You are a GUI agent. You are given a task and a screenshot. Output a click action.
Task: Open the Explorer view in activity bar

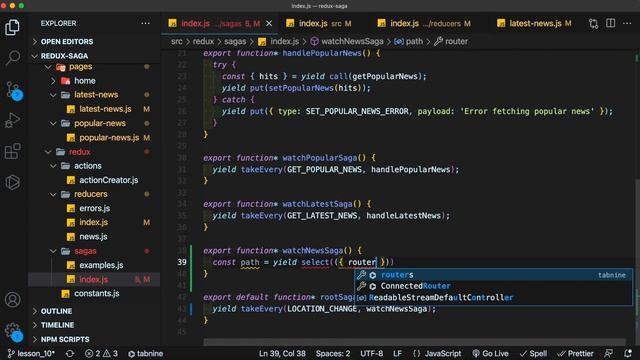12,28
